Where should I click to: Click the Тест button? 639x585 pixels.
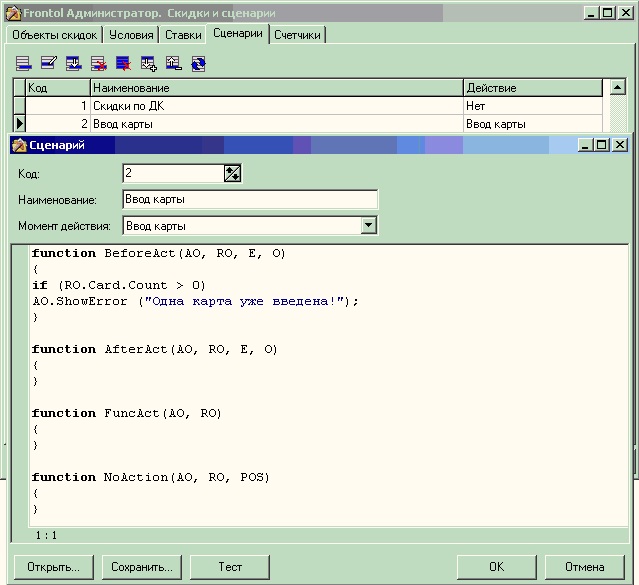(230, 567)
